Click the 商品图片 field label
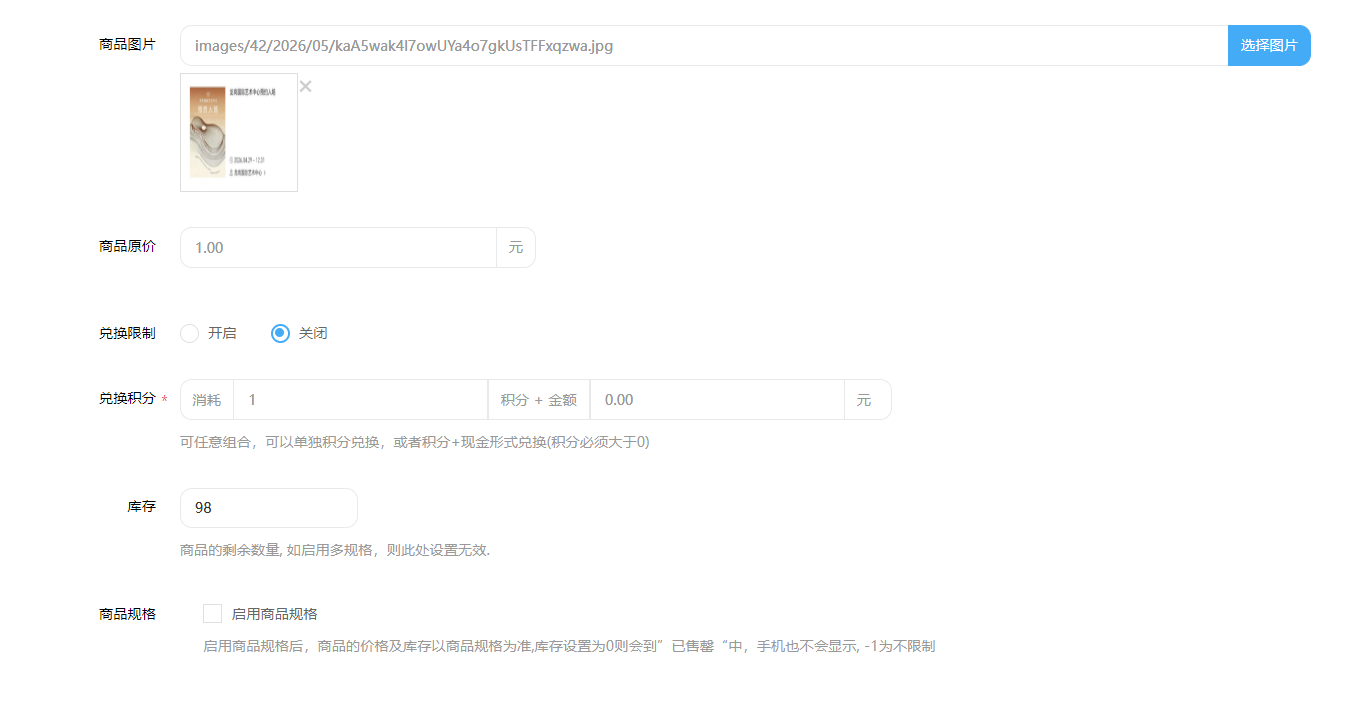The height and width of the screenshot is (713, 1361). [x=127, y=45]
